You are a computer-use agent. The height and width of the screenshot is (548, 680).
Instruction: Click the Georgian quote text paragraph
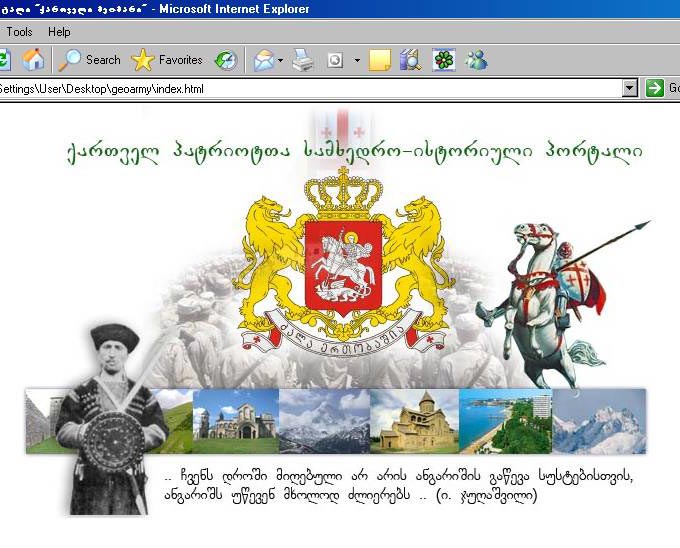399,486
